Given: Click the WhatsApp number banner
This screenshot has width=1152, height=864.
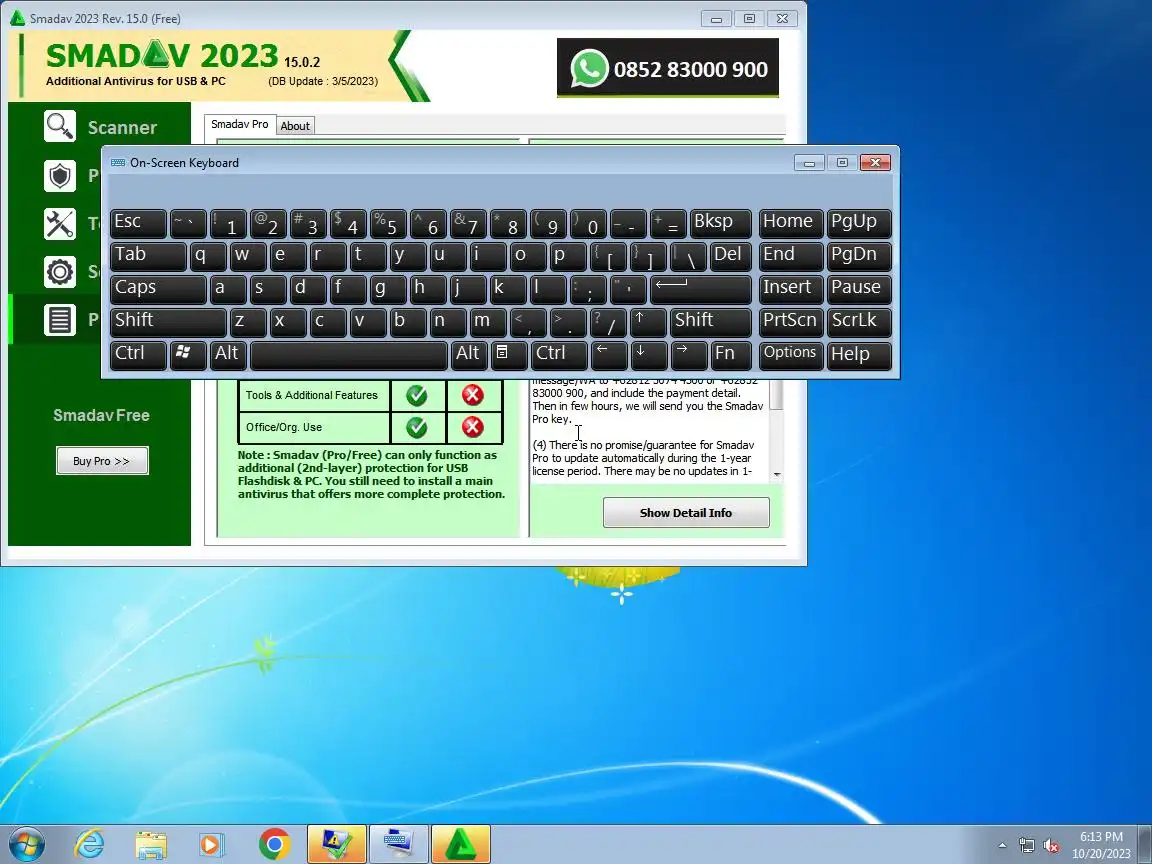Looking at the screenshot, I should click(668, 68).
